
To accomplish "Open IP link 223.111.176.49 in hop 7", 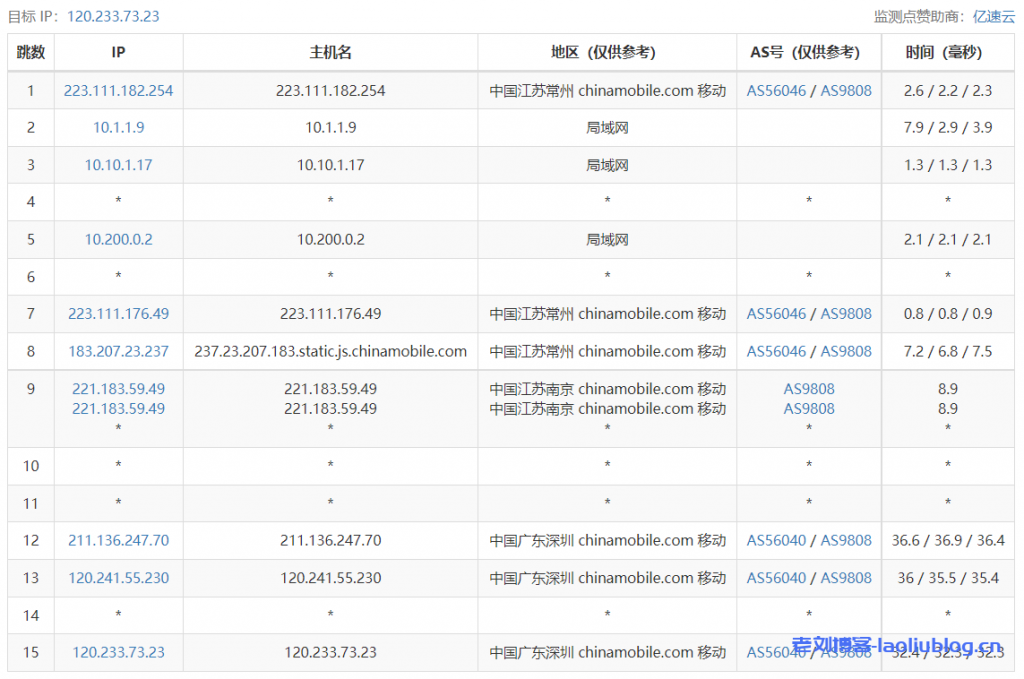I will 118,314.
